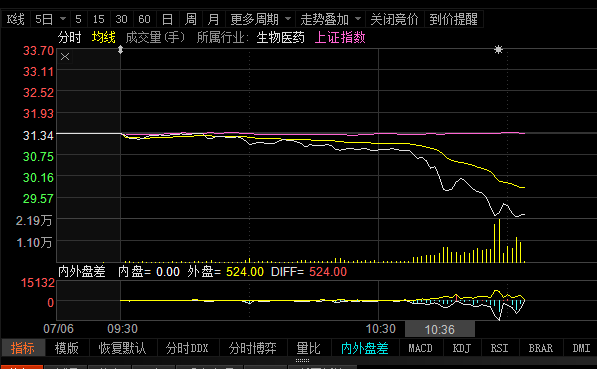The width and height of the screenshot is (597, 369).
Task: Click the 分时 legend label
Action: click(70, 38)
